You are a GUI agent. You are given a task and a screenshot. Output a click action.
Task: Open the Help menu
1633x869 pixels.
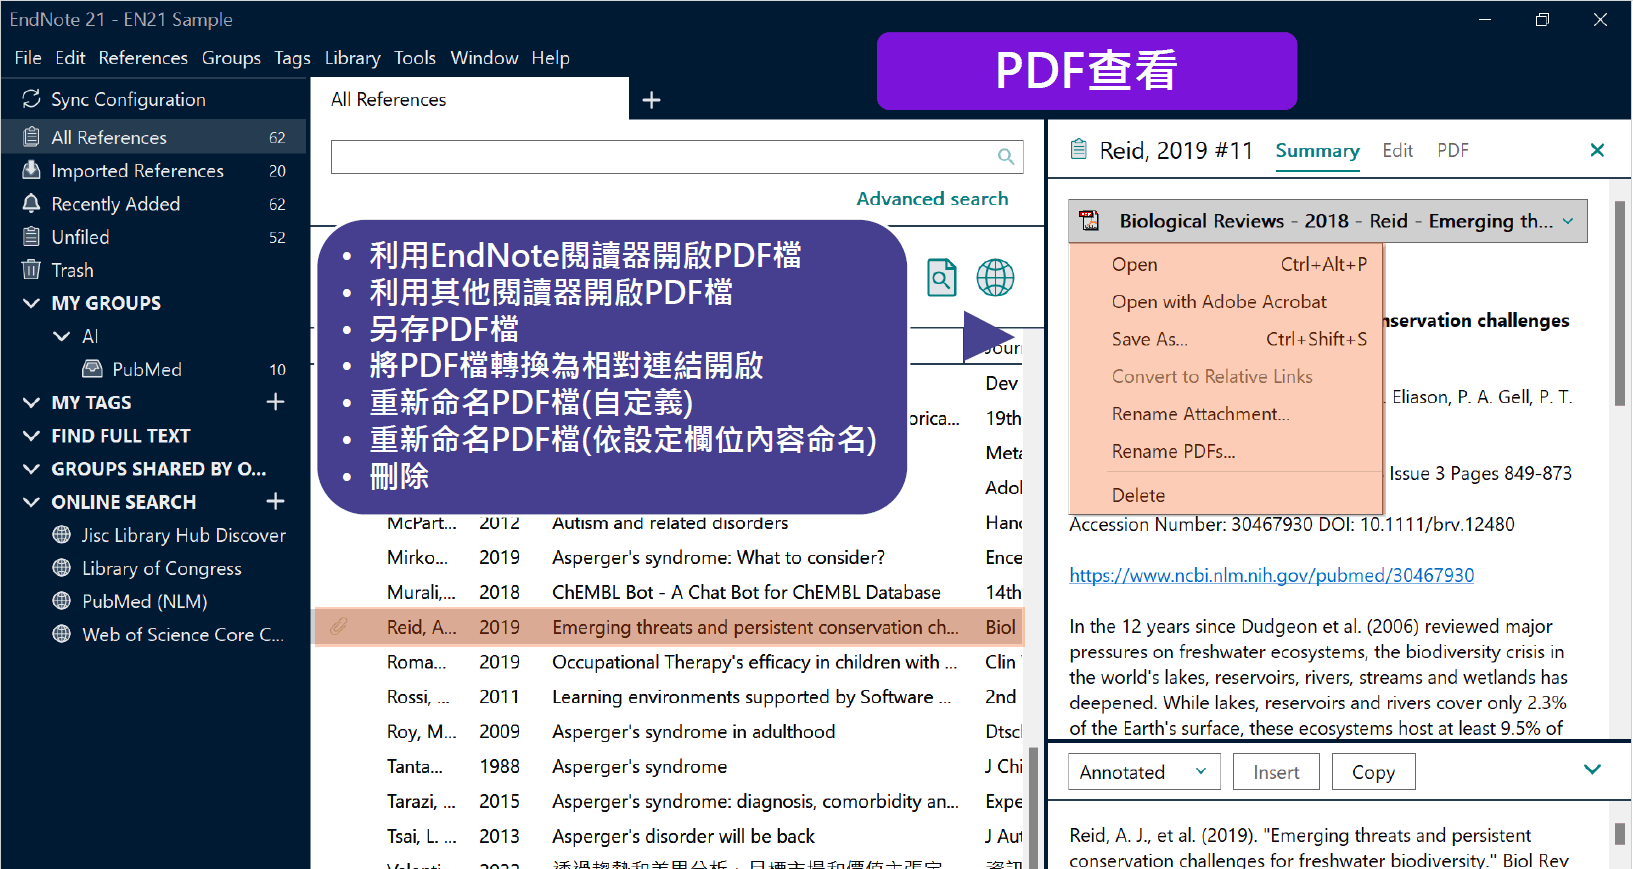(x=550, y=58)
